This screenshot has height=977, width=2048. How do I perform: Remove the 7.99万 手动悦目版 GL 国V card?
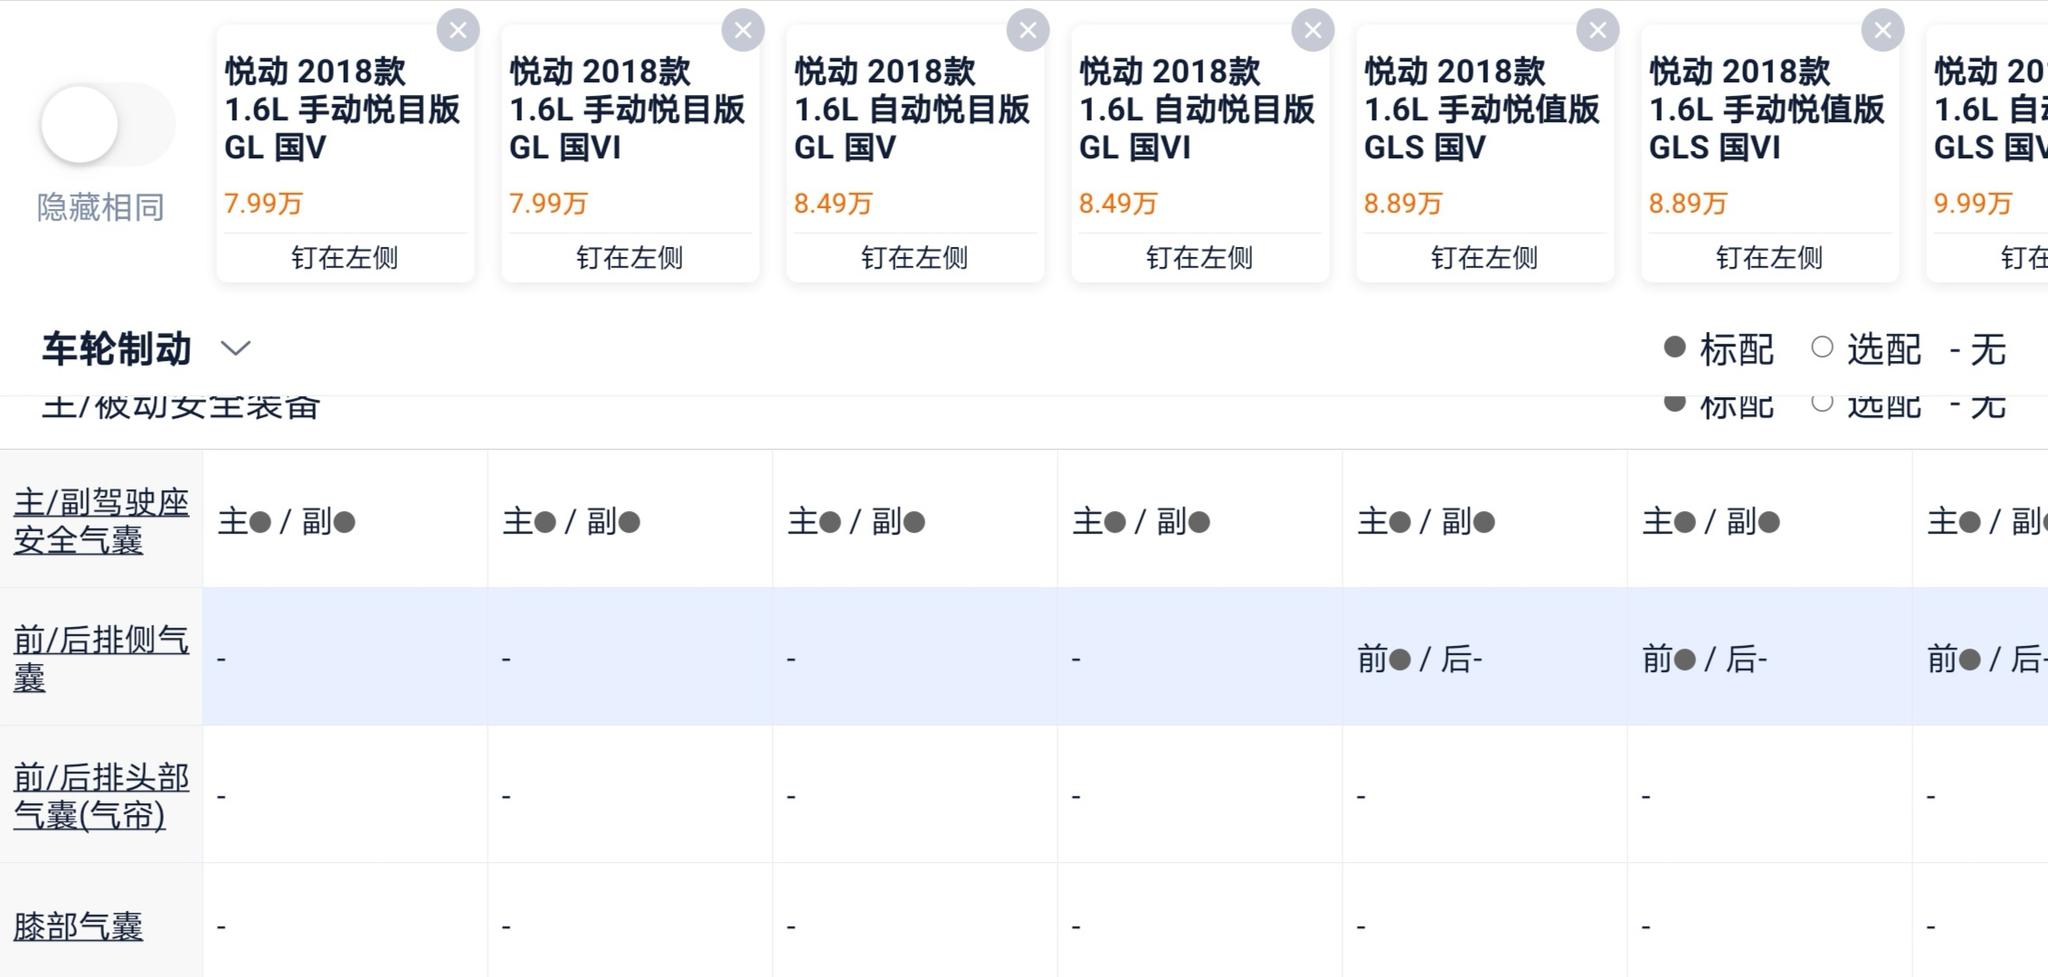pyautogui.click(x=458, y=31)
